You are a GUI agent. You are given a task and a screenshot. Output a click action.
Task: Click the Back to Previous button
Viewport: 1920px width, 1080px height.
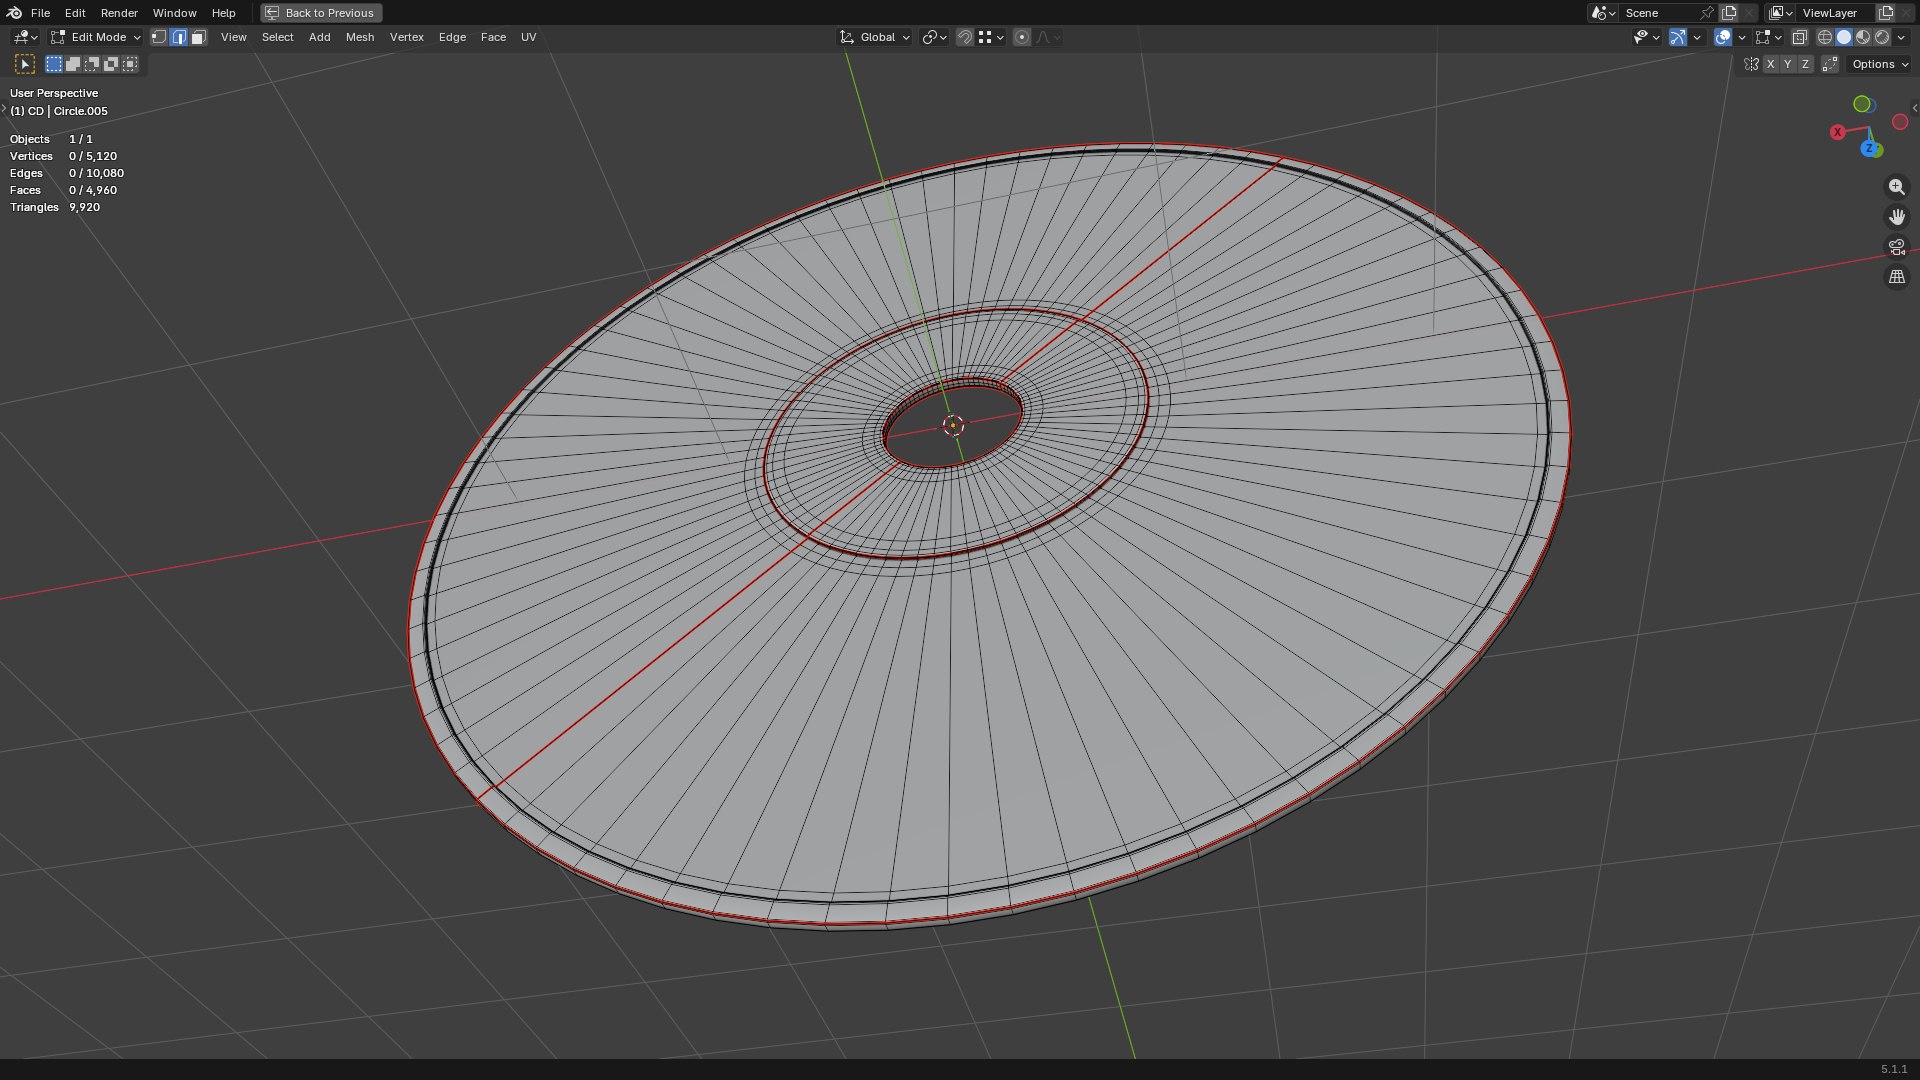(321, 13)
